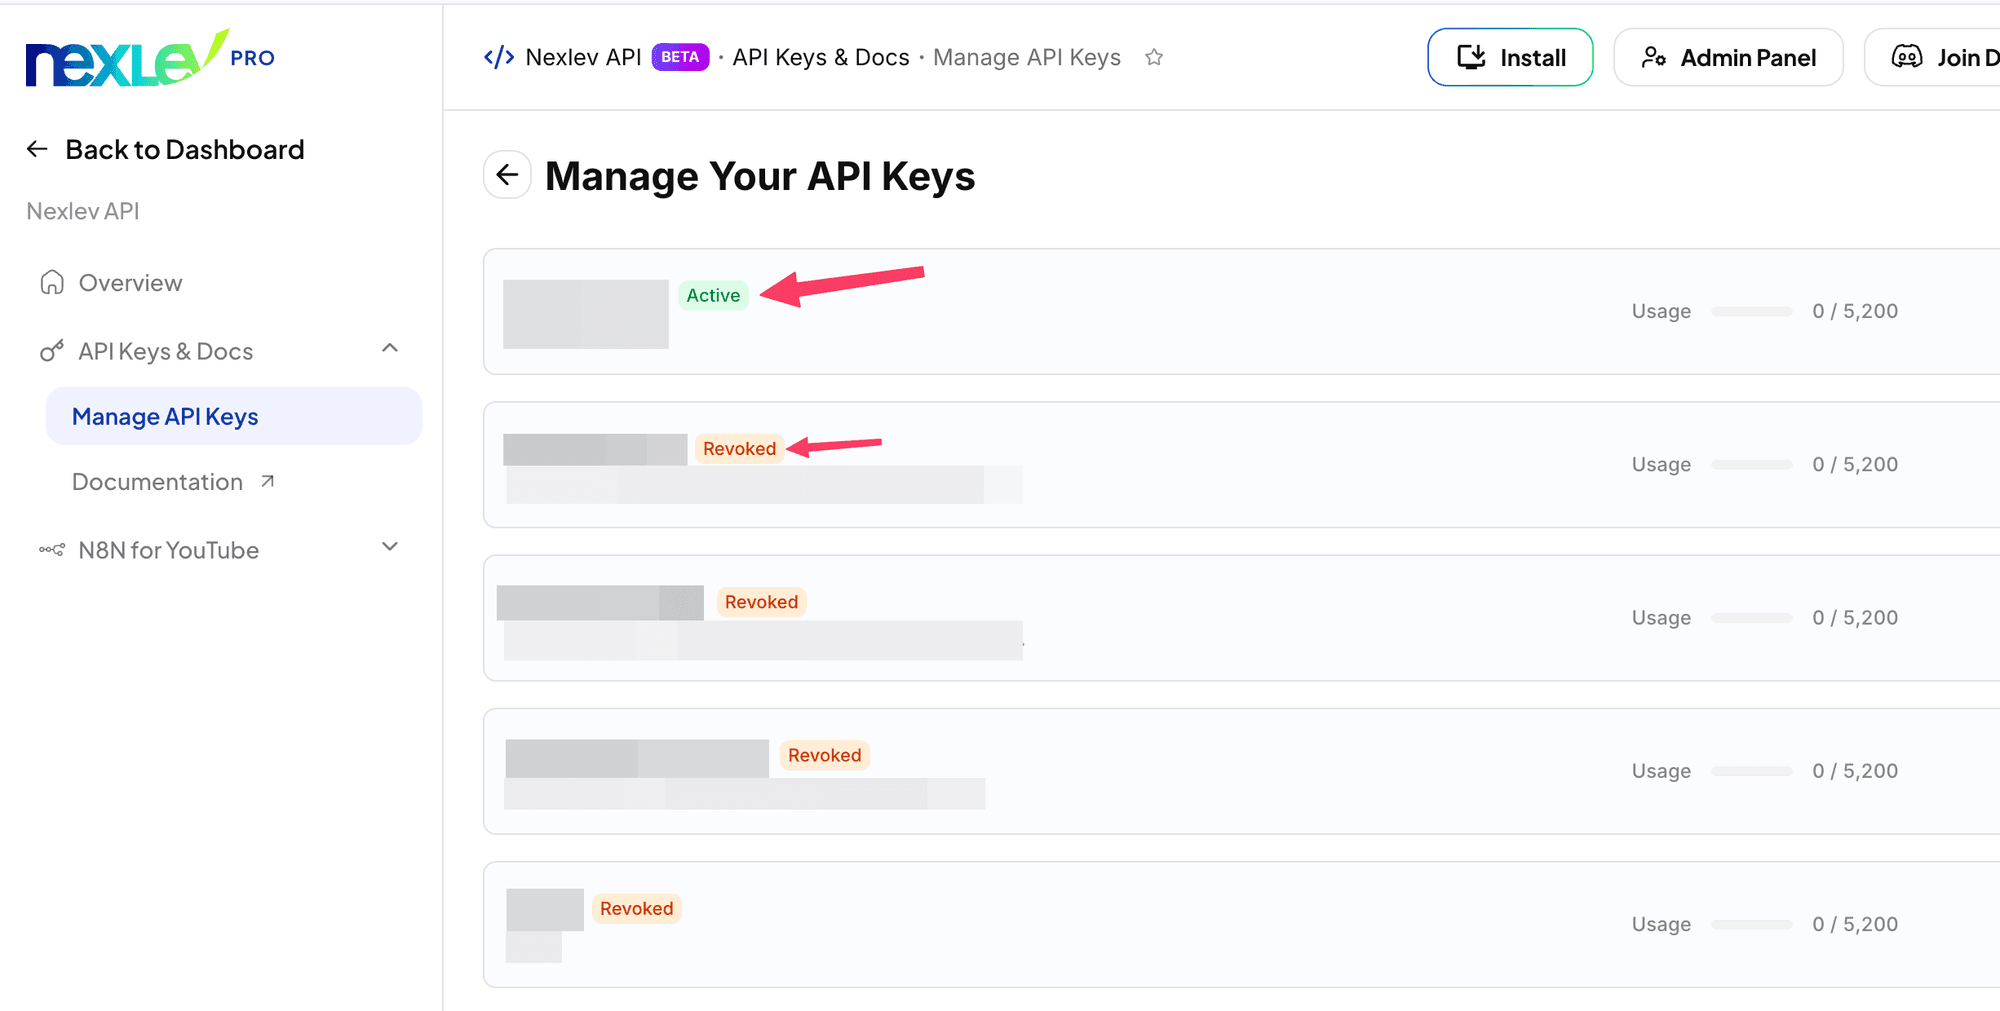Image resolution: width=2000 pixels, height=1011 pixels.
Task: Click the green Active status badge
Action: [x=713, y=295]
